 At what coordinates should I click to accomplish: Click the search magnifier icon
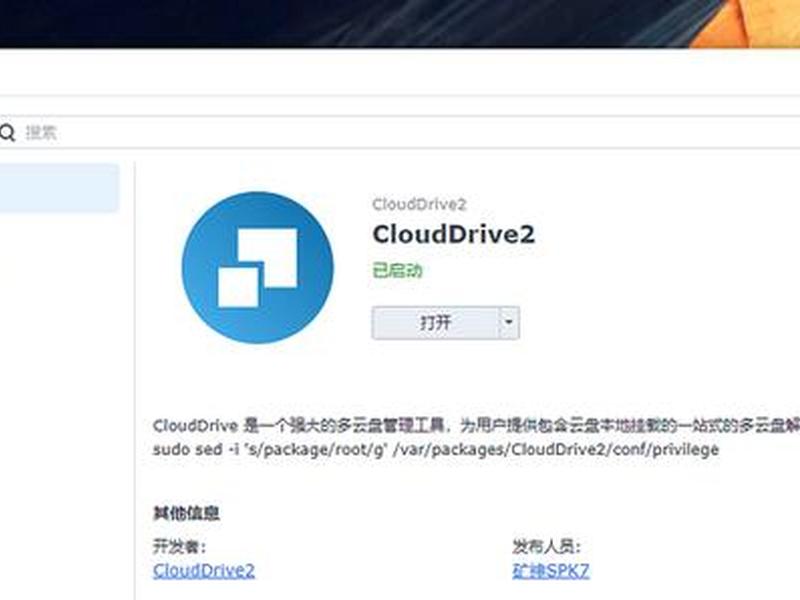pyautogui.click(x=7, y=133)
